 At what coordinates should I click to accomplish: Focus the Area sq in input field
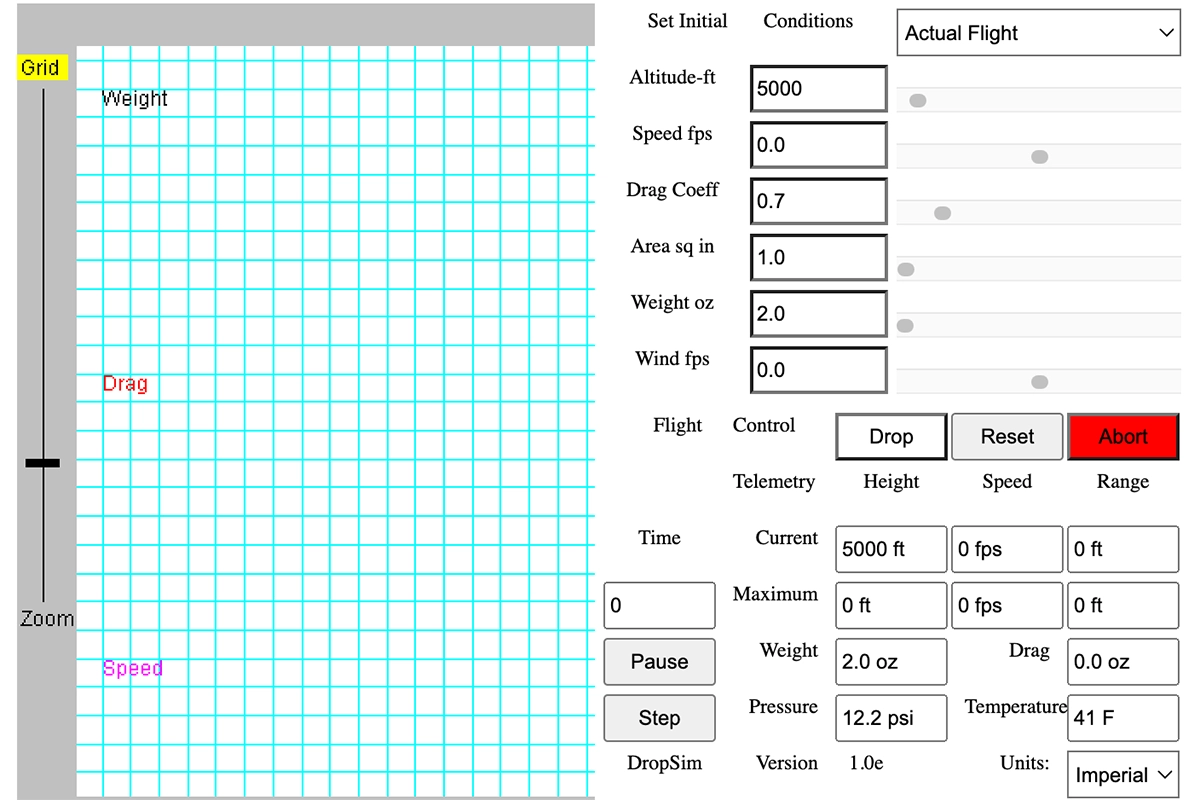click(818, 258)
